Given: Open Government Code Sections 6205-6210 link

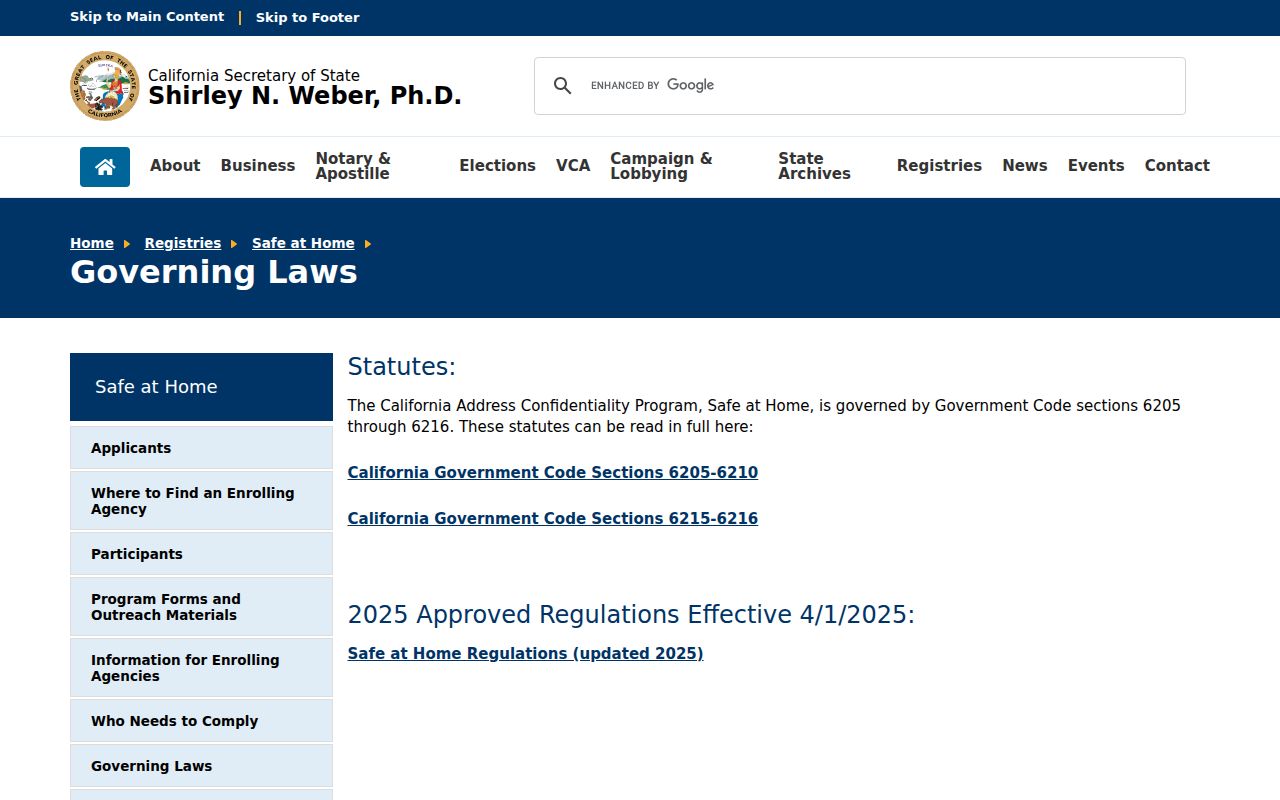Looking at the screenshot, I should coord(553,473).
